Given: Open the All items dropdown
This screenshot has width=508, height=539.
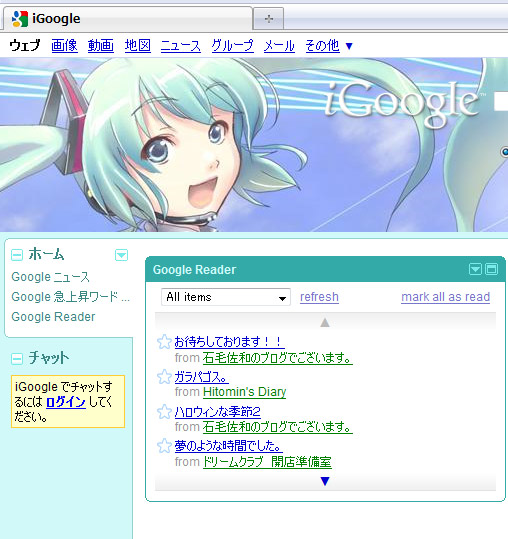Looking at the screenshot, I should click(226, 297).
